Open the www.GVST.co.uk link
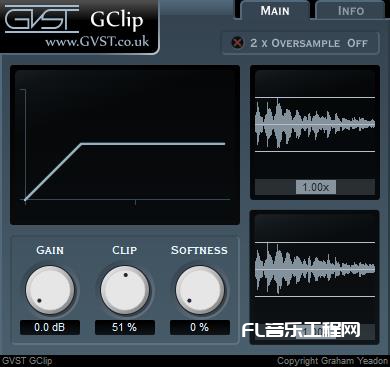Image resolution: width=390 pixels, height=367 pixels. [x=97, y=42]
